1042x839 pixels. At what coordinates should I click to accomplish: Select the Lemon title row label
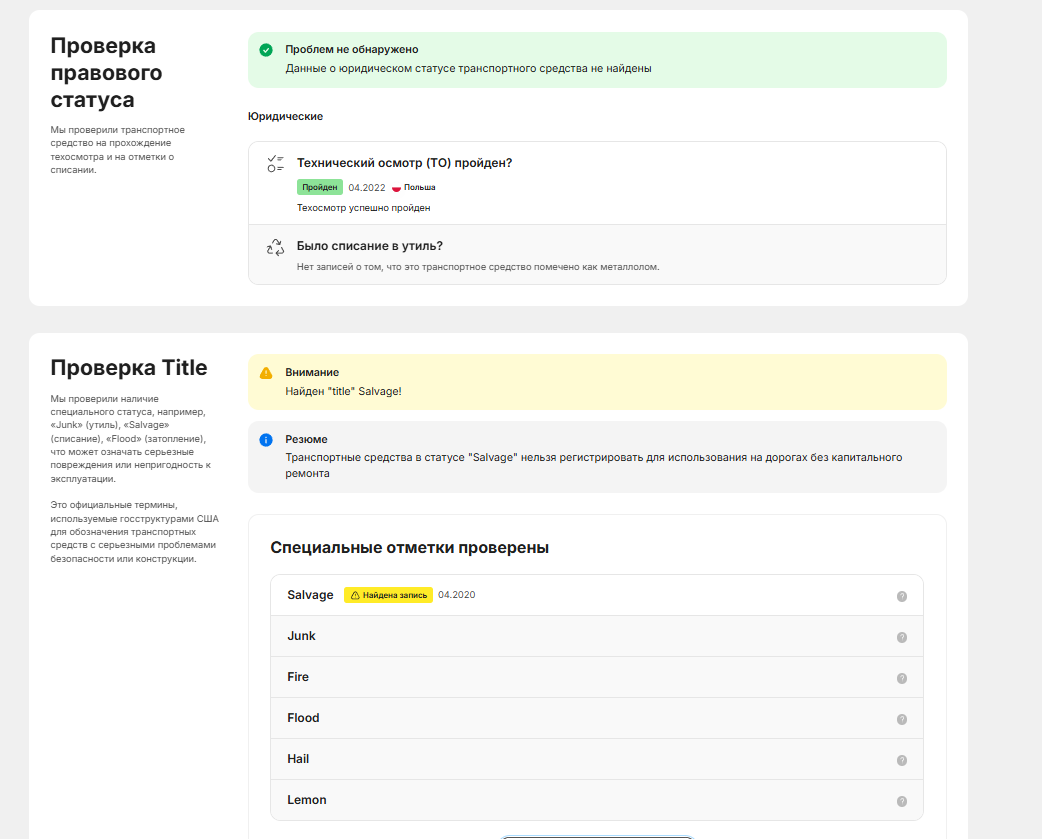306,800
